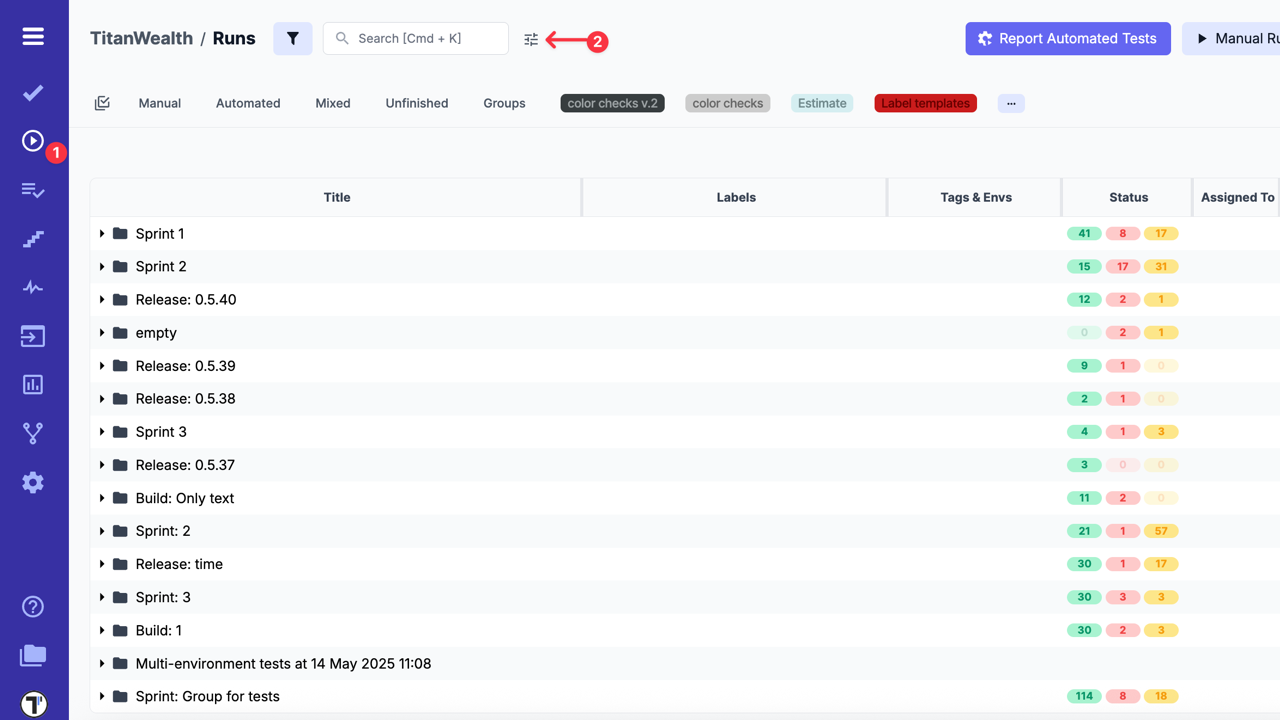Click the TitanWealth breadcrumb link
The width and height of the screenshot is (1280, 720).
(141, 38)
